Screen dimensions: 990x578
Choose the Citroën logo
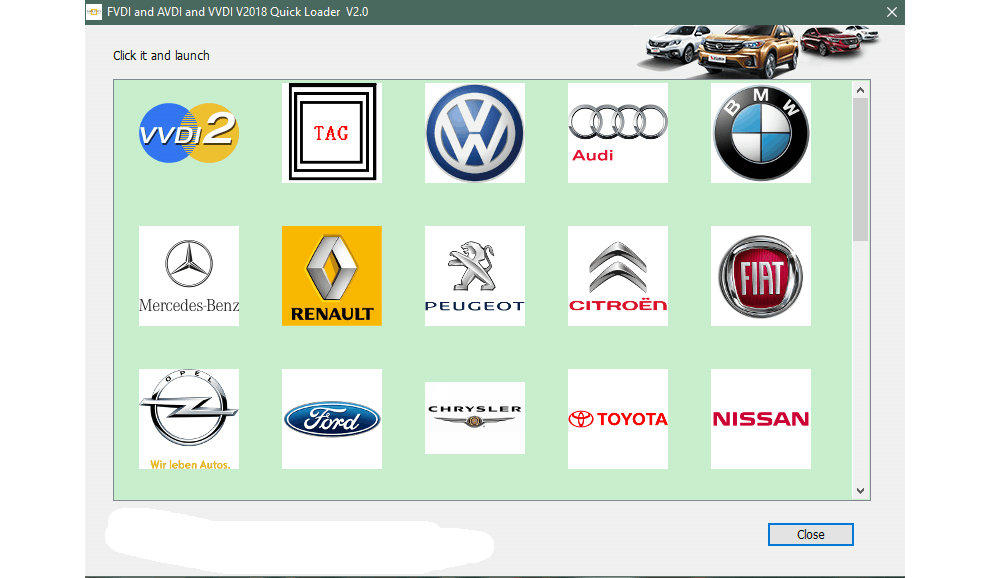pos(618,276)
